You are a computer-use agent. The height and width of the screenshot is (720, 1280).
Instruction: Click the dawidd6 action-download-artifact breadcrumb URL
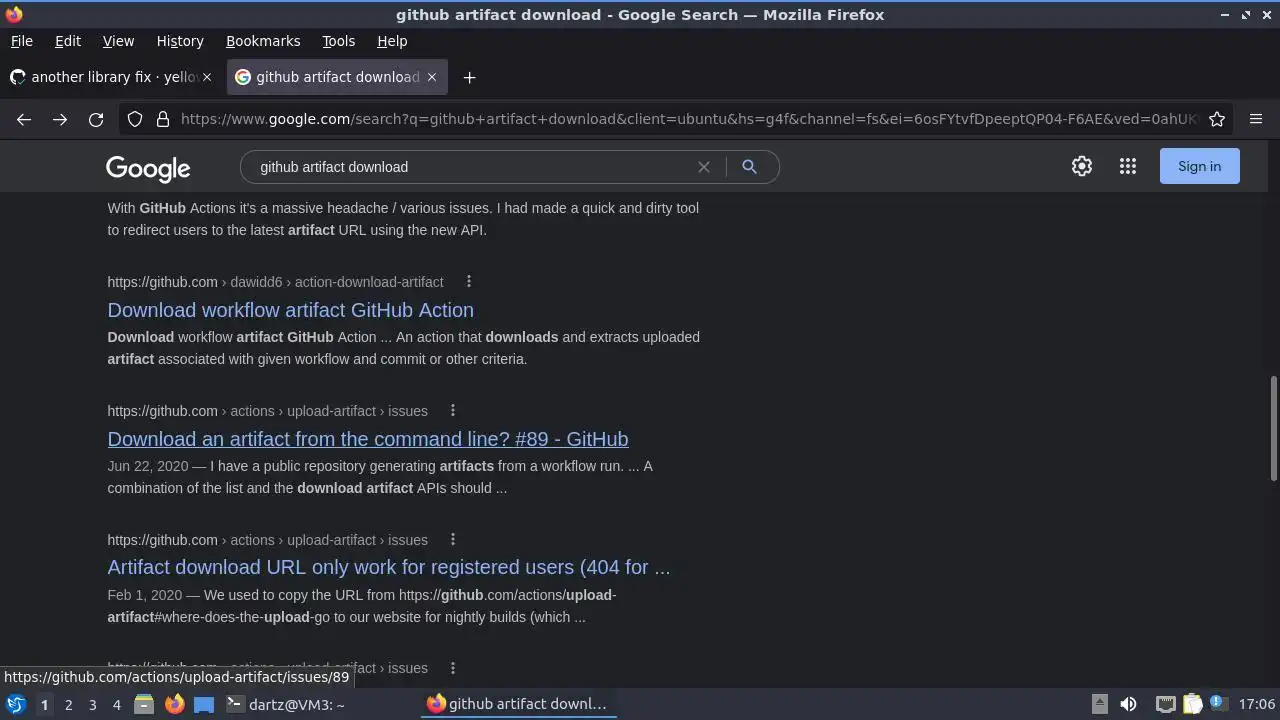pos(275,282)
